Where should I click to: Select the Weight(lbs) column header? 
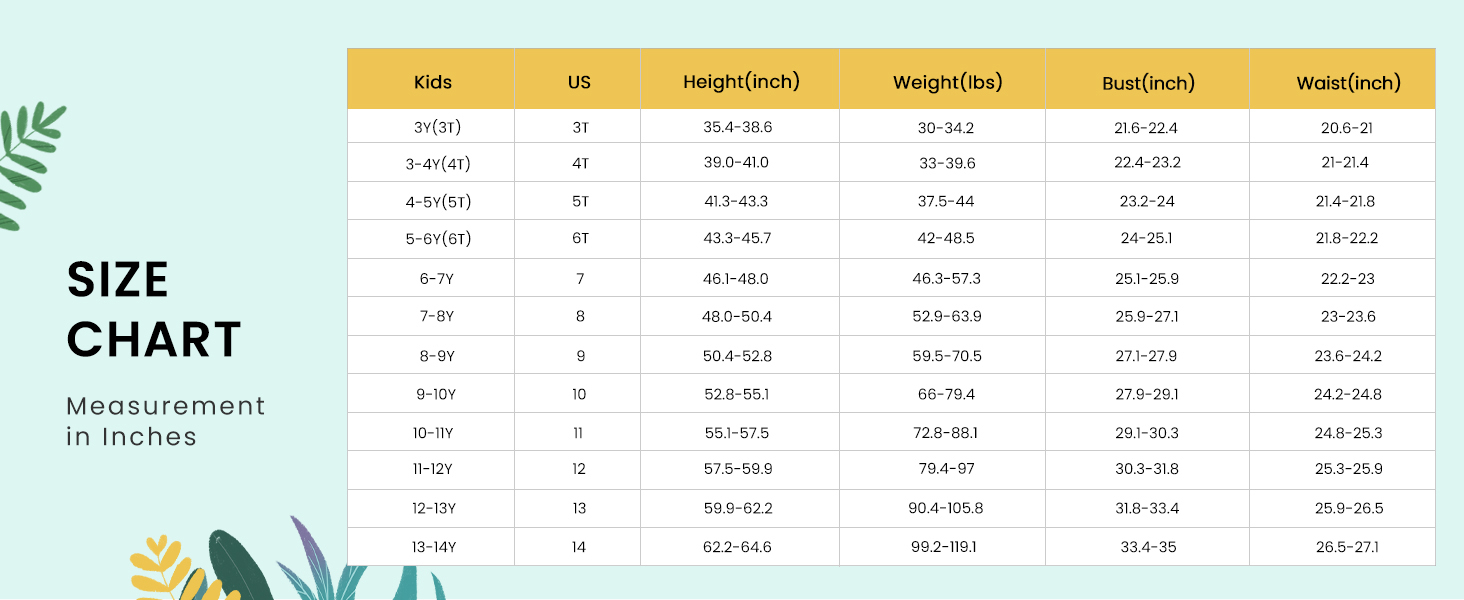click(947, 82)
